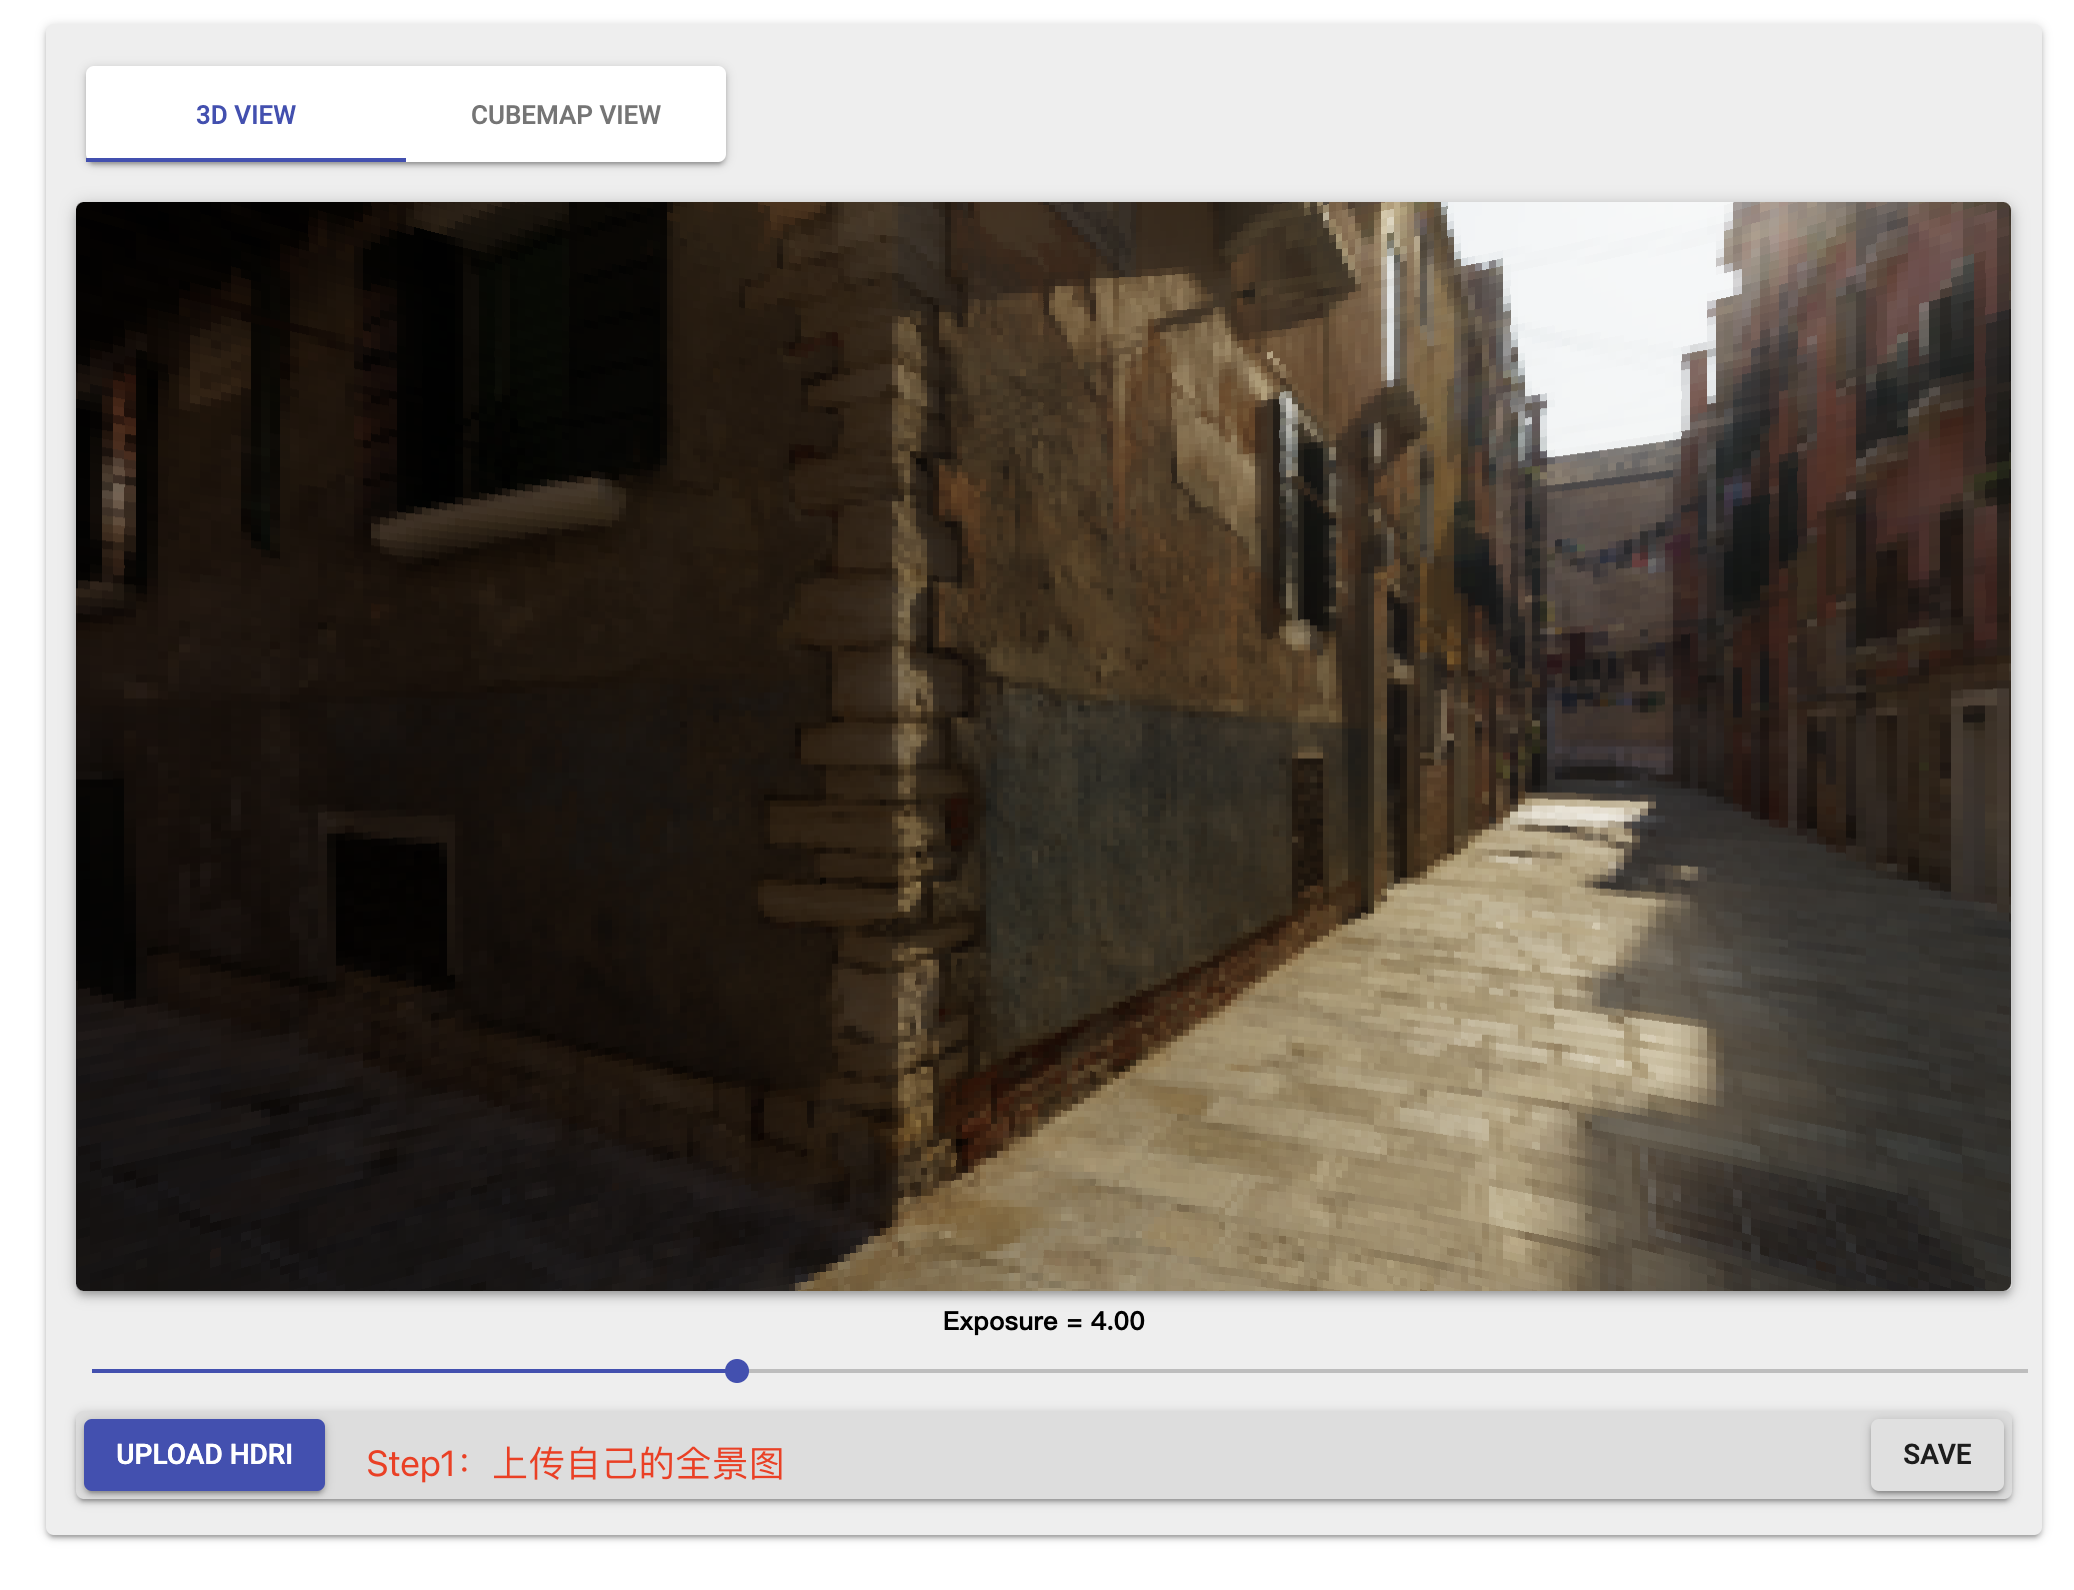2074x1590 pixels.
Task: Click the large dark upper-left window
Action: click(520, 360)
